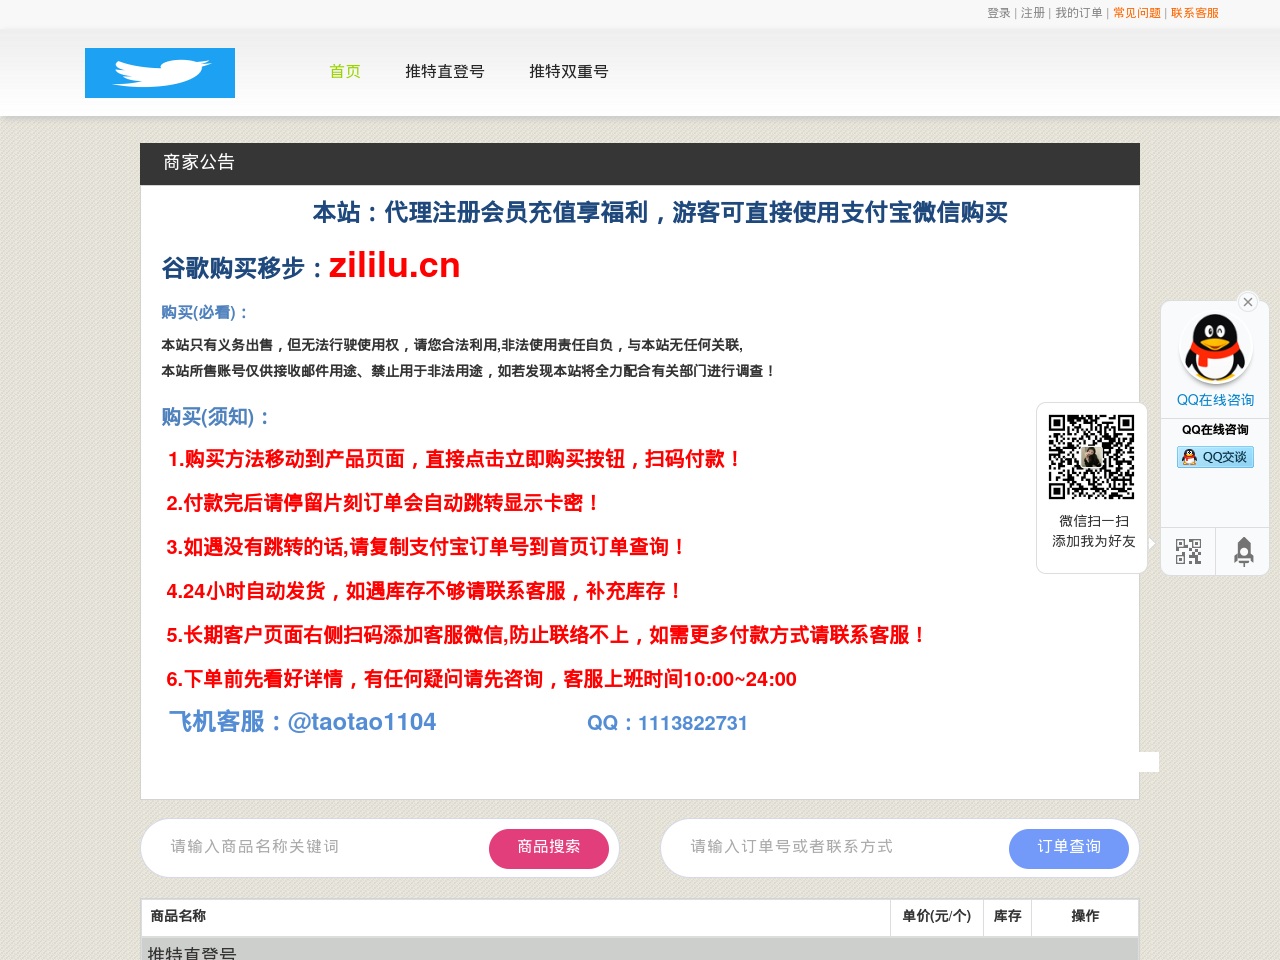Focus the order number query field

coord(840,847)
